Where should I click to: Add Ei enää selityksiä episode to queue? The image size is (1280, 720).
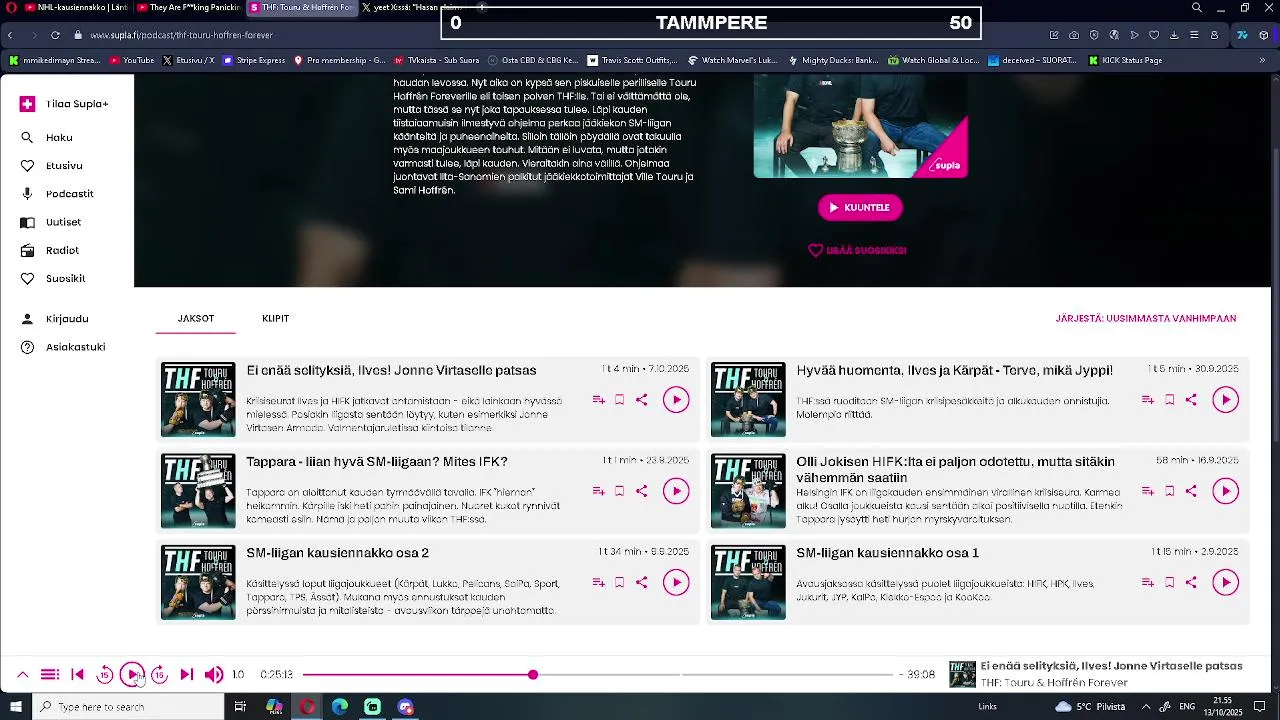598,400
